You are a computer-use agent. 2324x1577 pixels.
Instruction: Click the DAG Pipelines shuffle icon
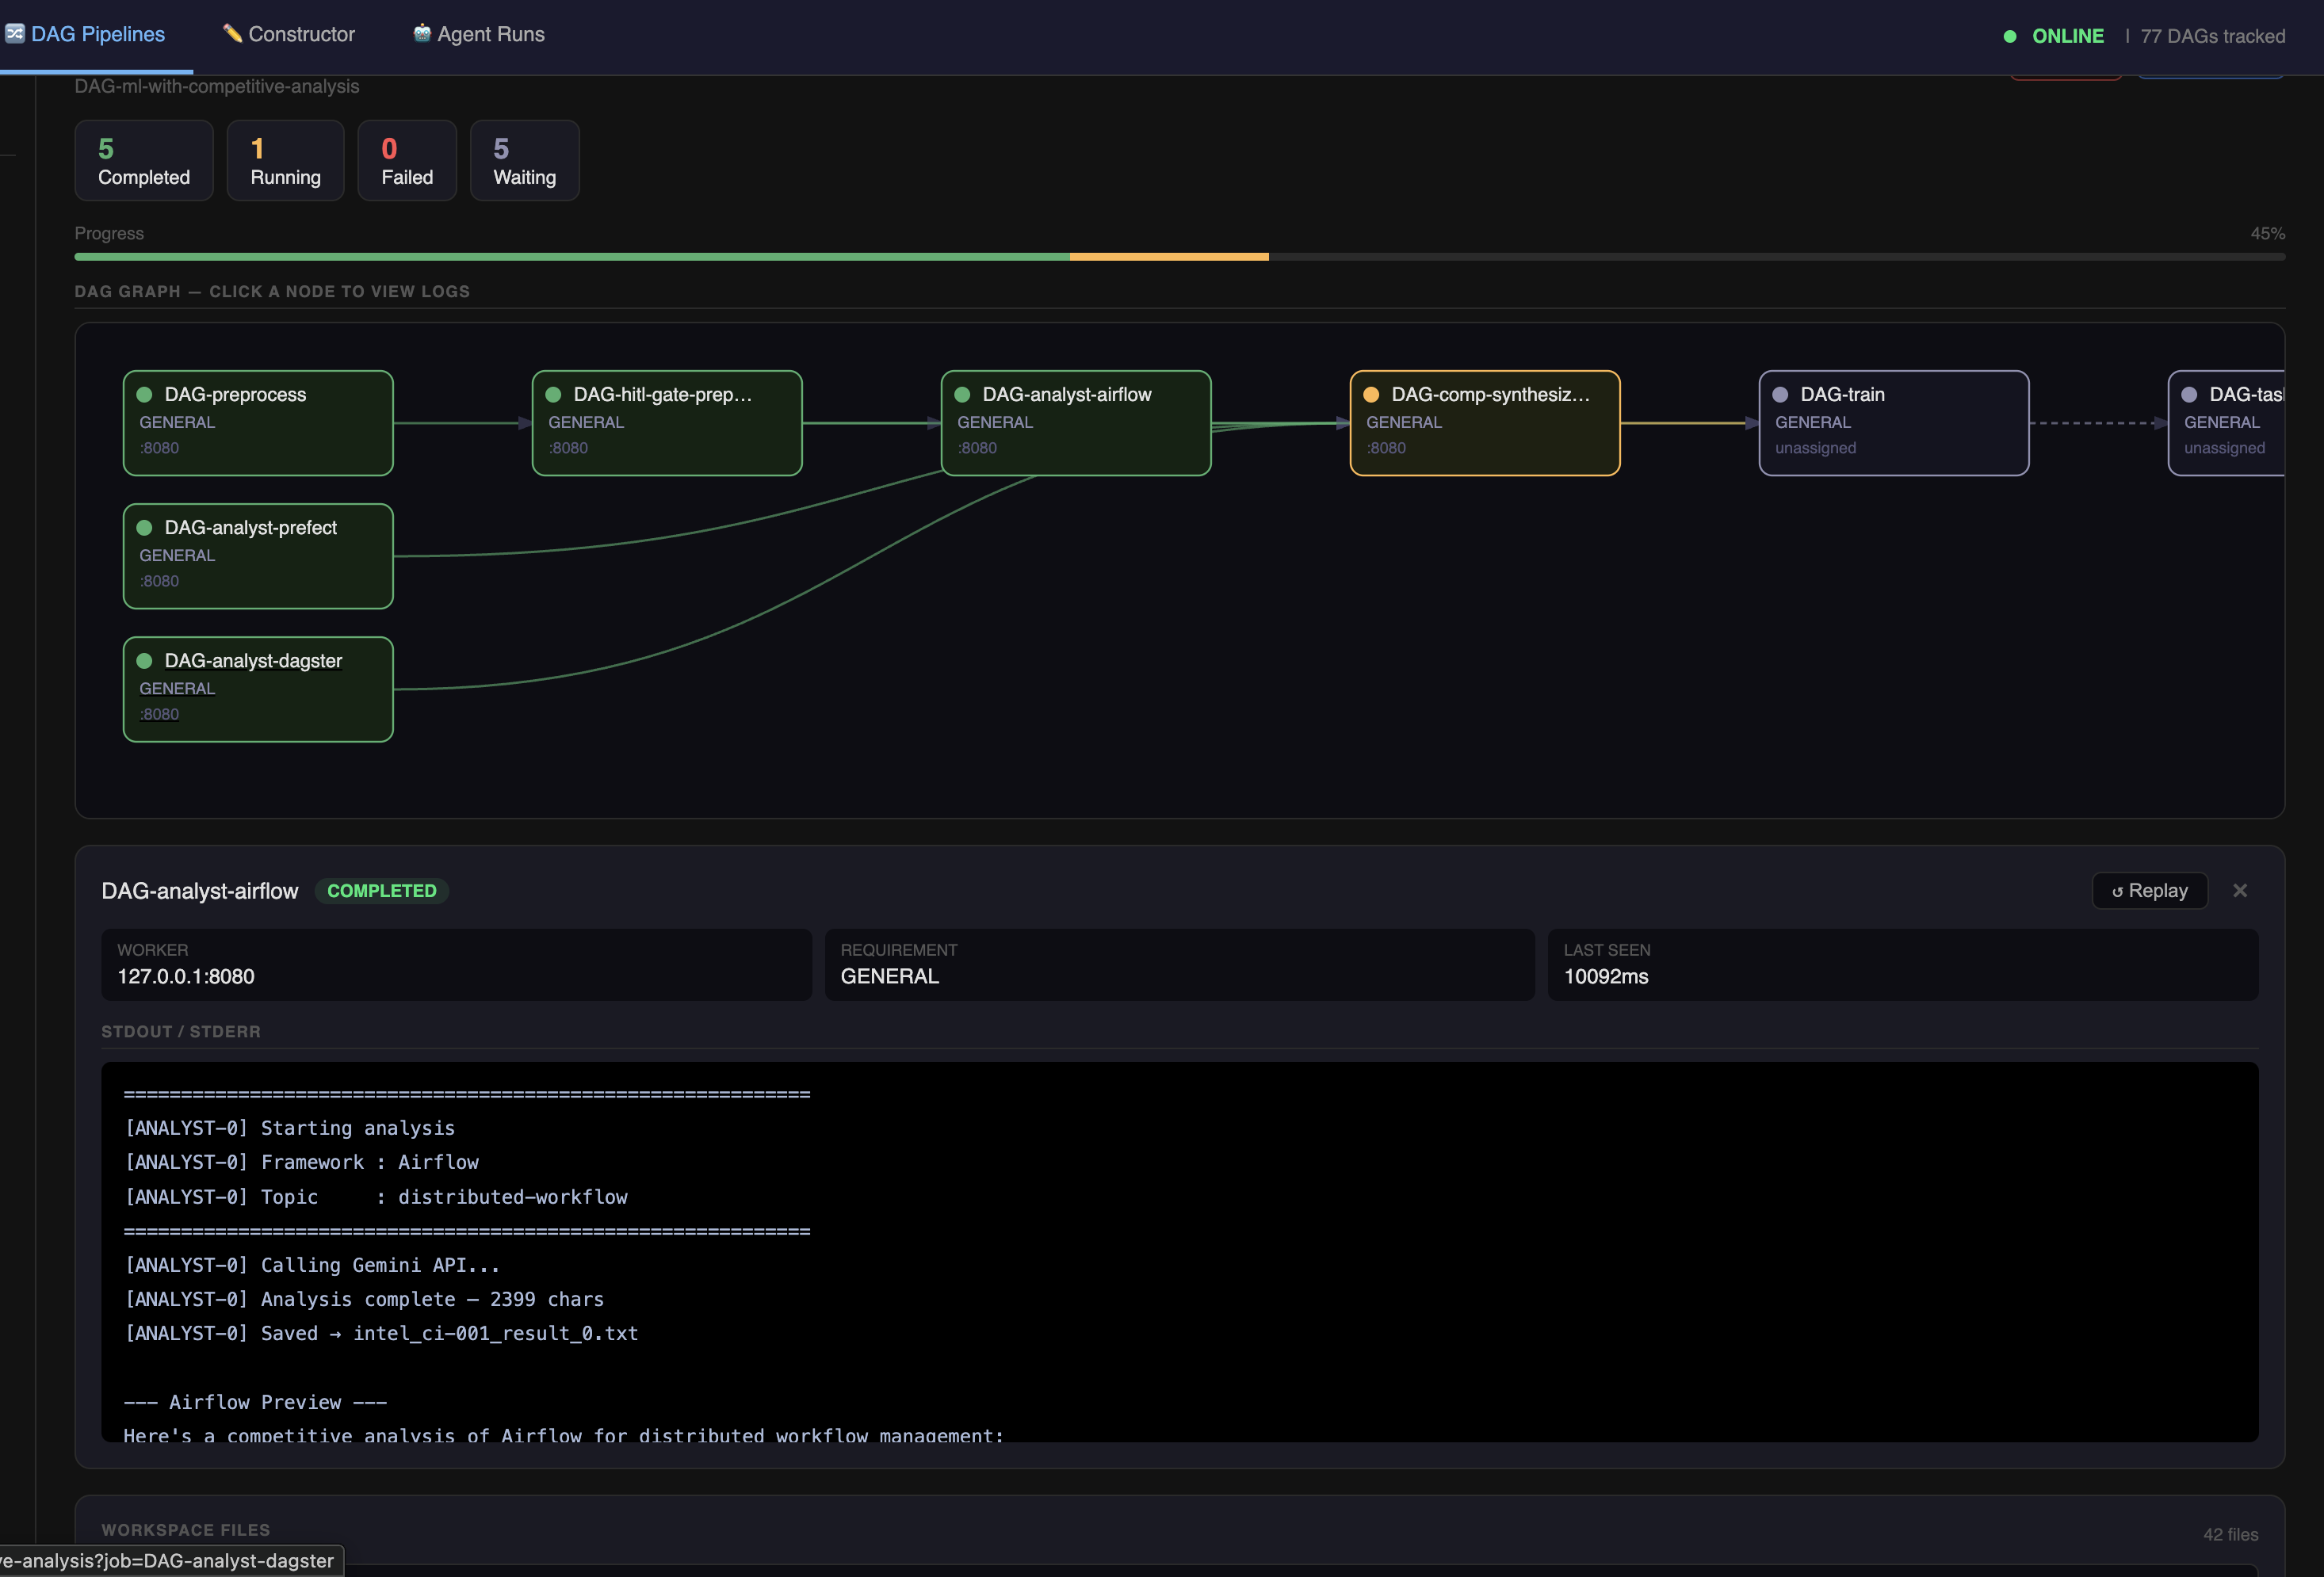pyautogui.click(x=14, y=33)
